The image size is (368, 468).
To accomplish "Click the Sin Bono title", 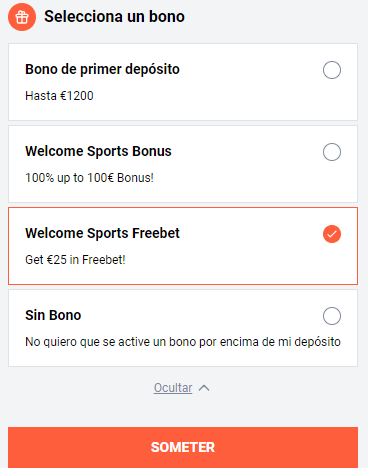I will (x=53, y=315).
